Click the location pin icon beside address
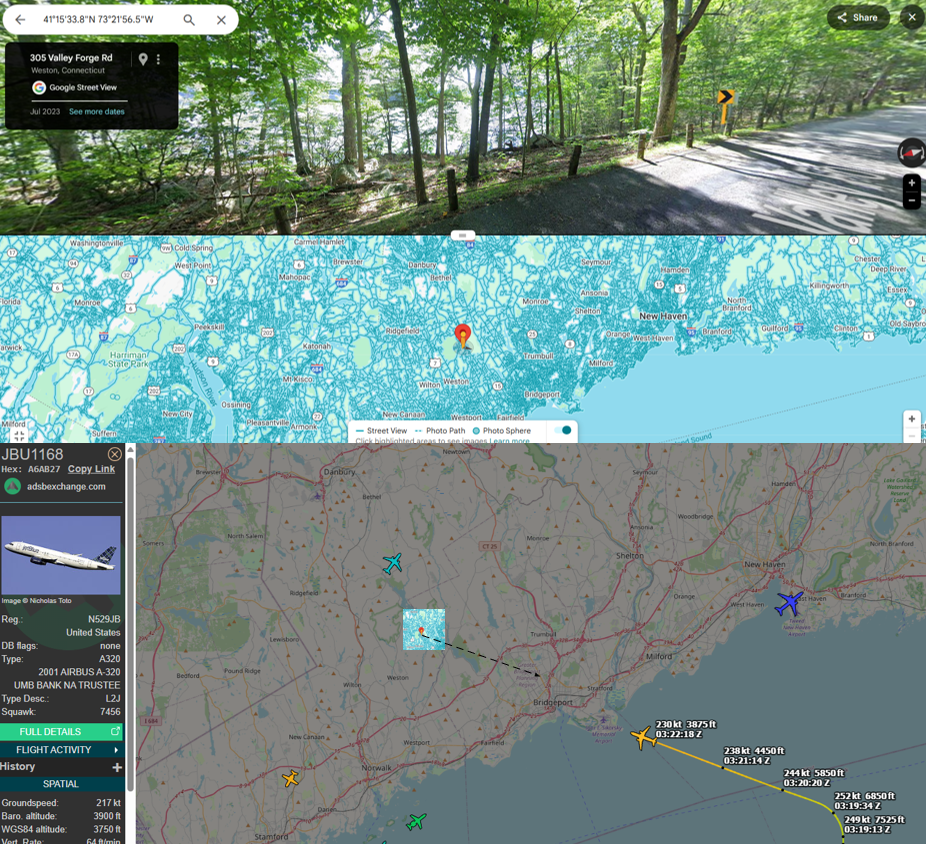 point(143,60)
